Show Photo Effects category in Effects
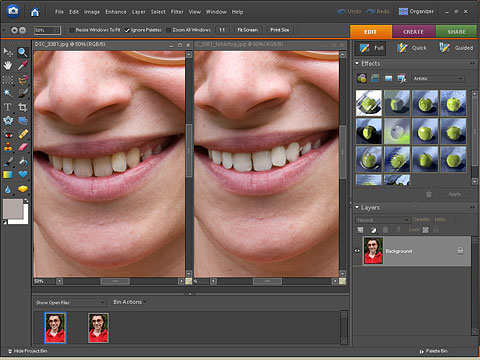Viewport: 480px width, 360px height. click(388, 78)
